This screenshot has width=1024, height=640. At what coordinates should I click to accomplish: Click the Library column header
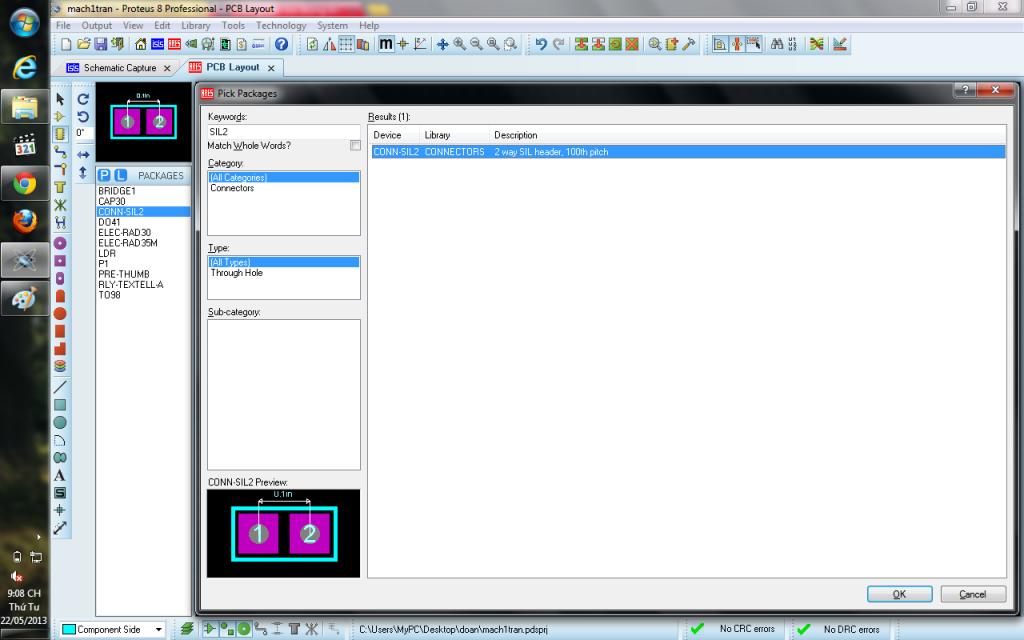[x=437, y=135]
